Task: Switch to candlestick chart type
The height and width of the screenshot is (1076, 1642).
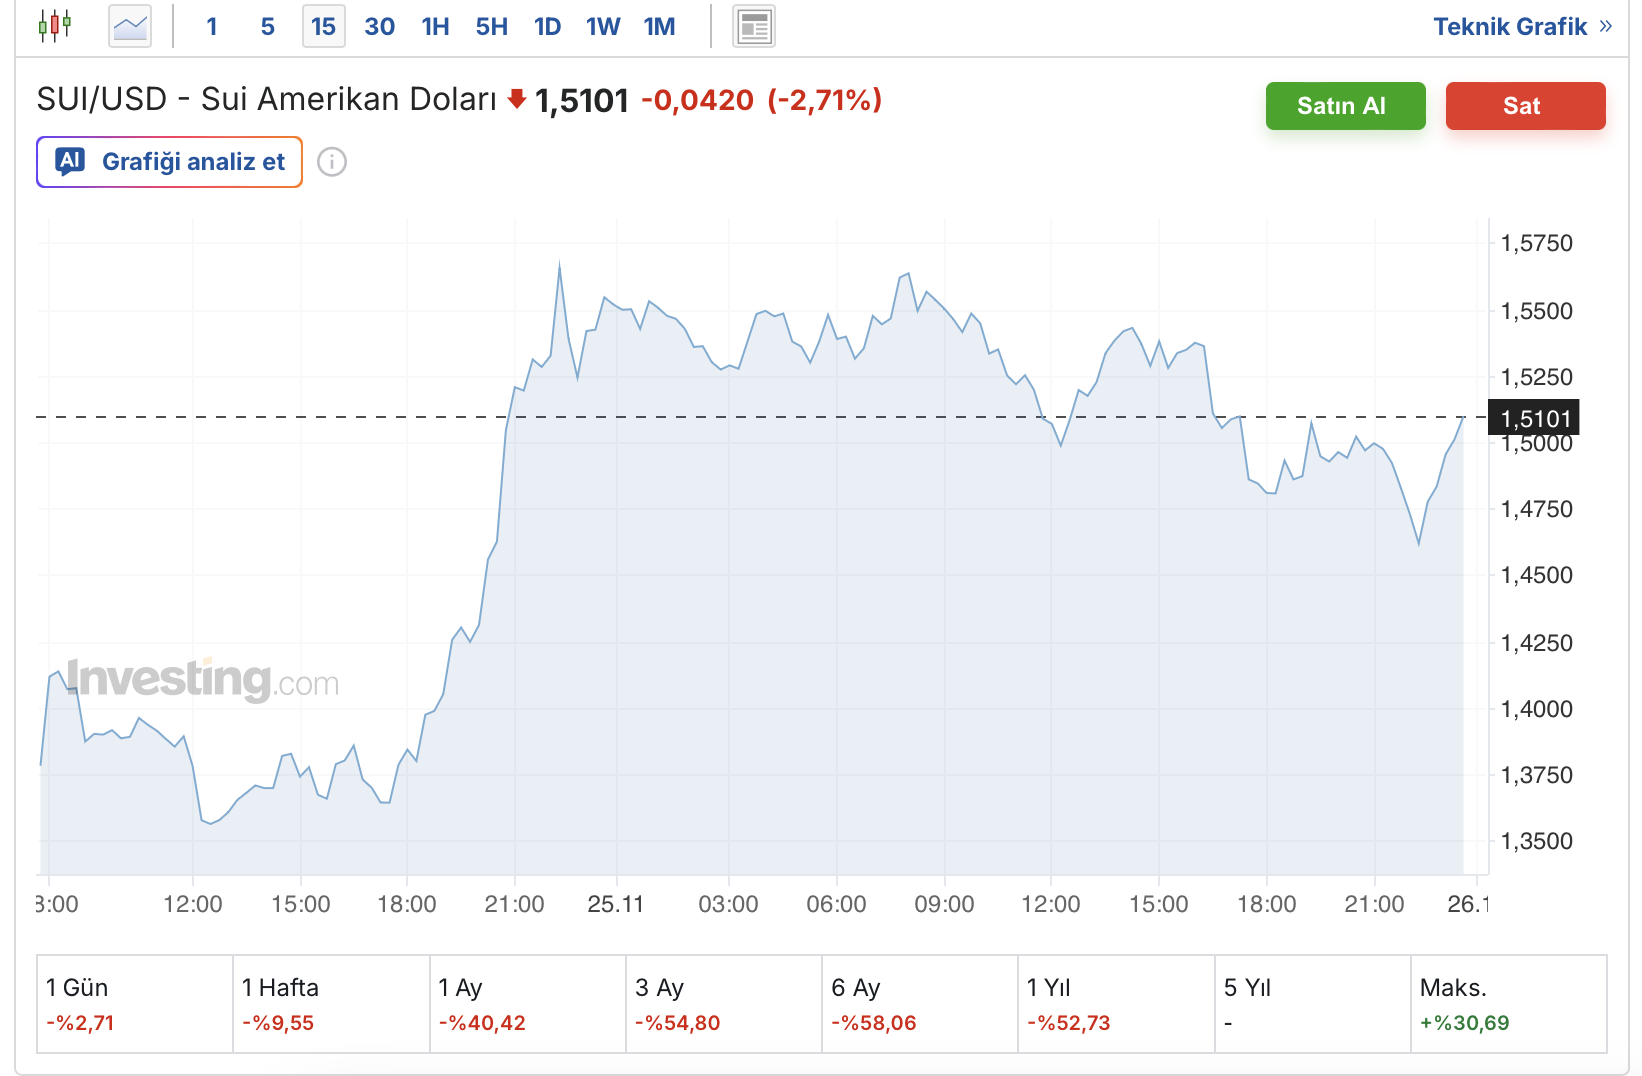Action: click(55, 26)
